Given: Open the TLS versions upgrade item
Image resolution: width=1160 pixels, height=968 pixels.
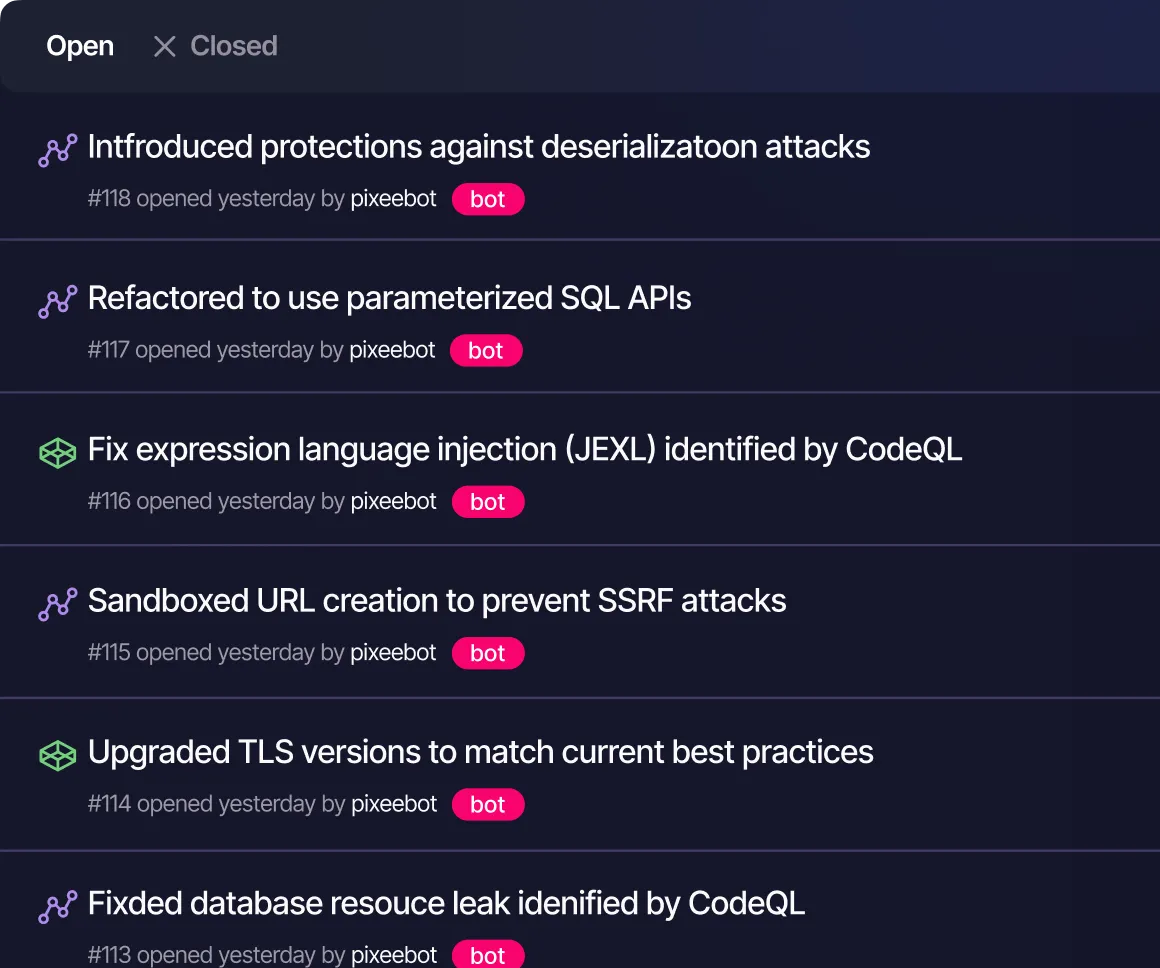Looking at the screenshot, I should 480,752.
